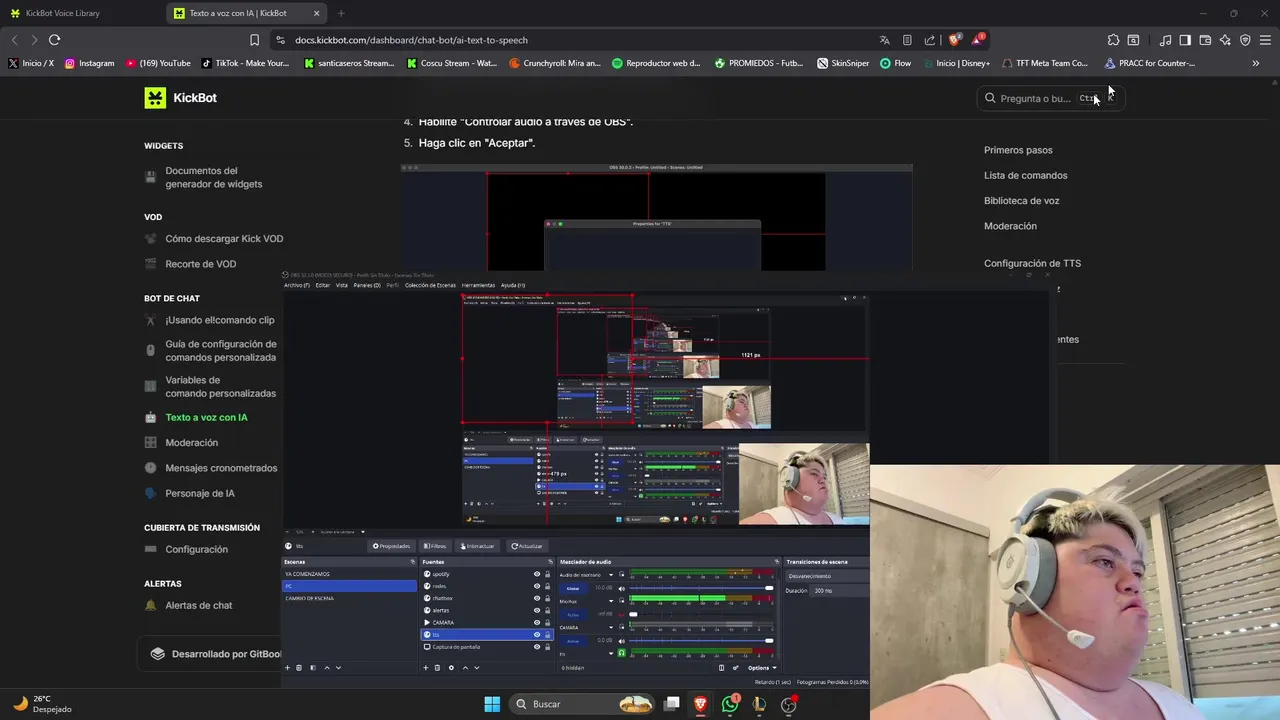The height and width of the screenshot is (720, 1280).
Task: Move source down arrow in Fuentes
Action: [x=477, y=667]
